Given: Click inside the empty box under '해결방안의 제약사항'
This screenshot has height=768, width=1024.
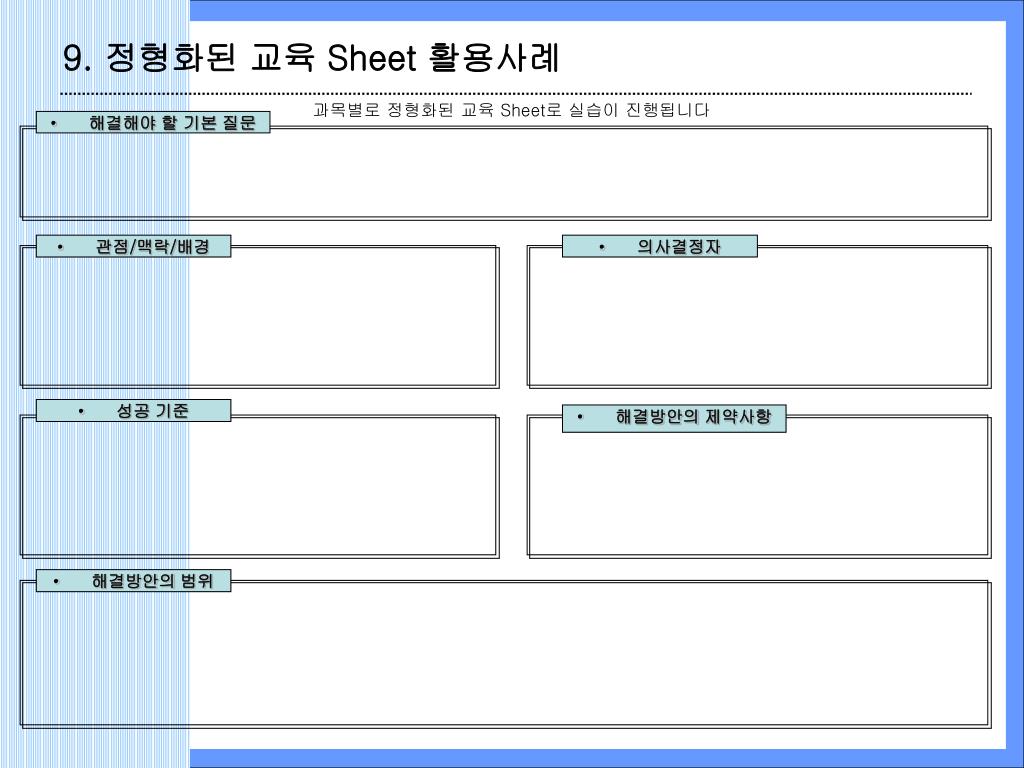Looking at the screenshot, I should [759, 487].
